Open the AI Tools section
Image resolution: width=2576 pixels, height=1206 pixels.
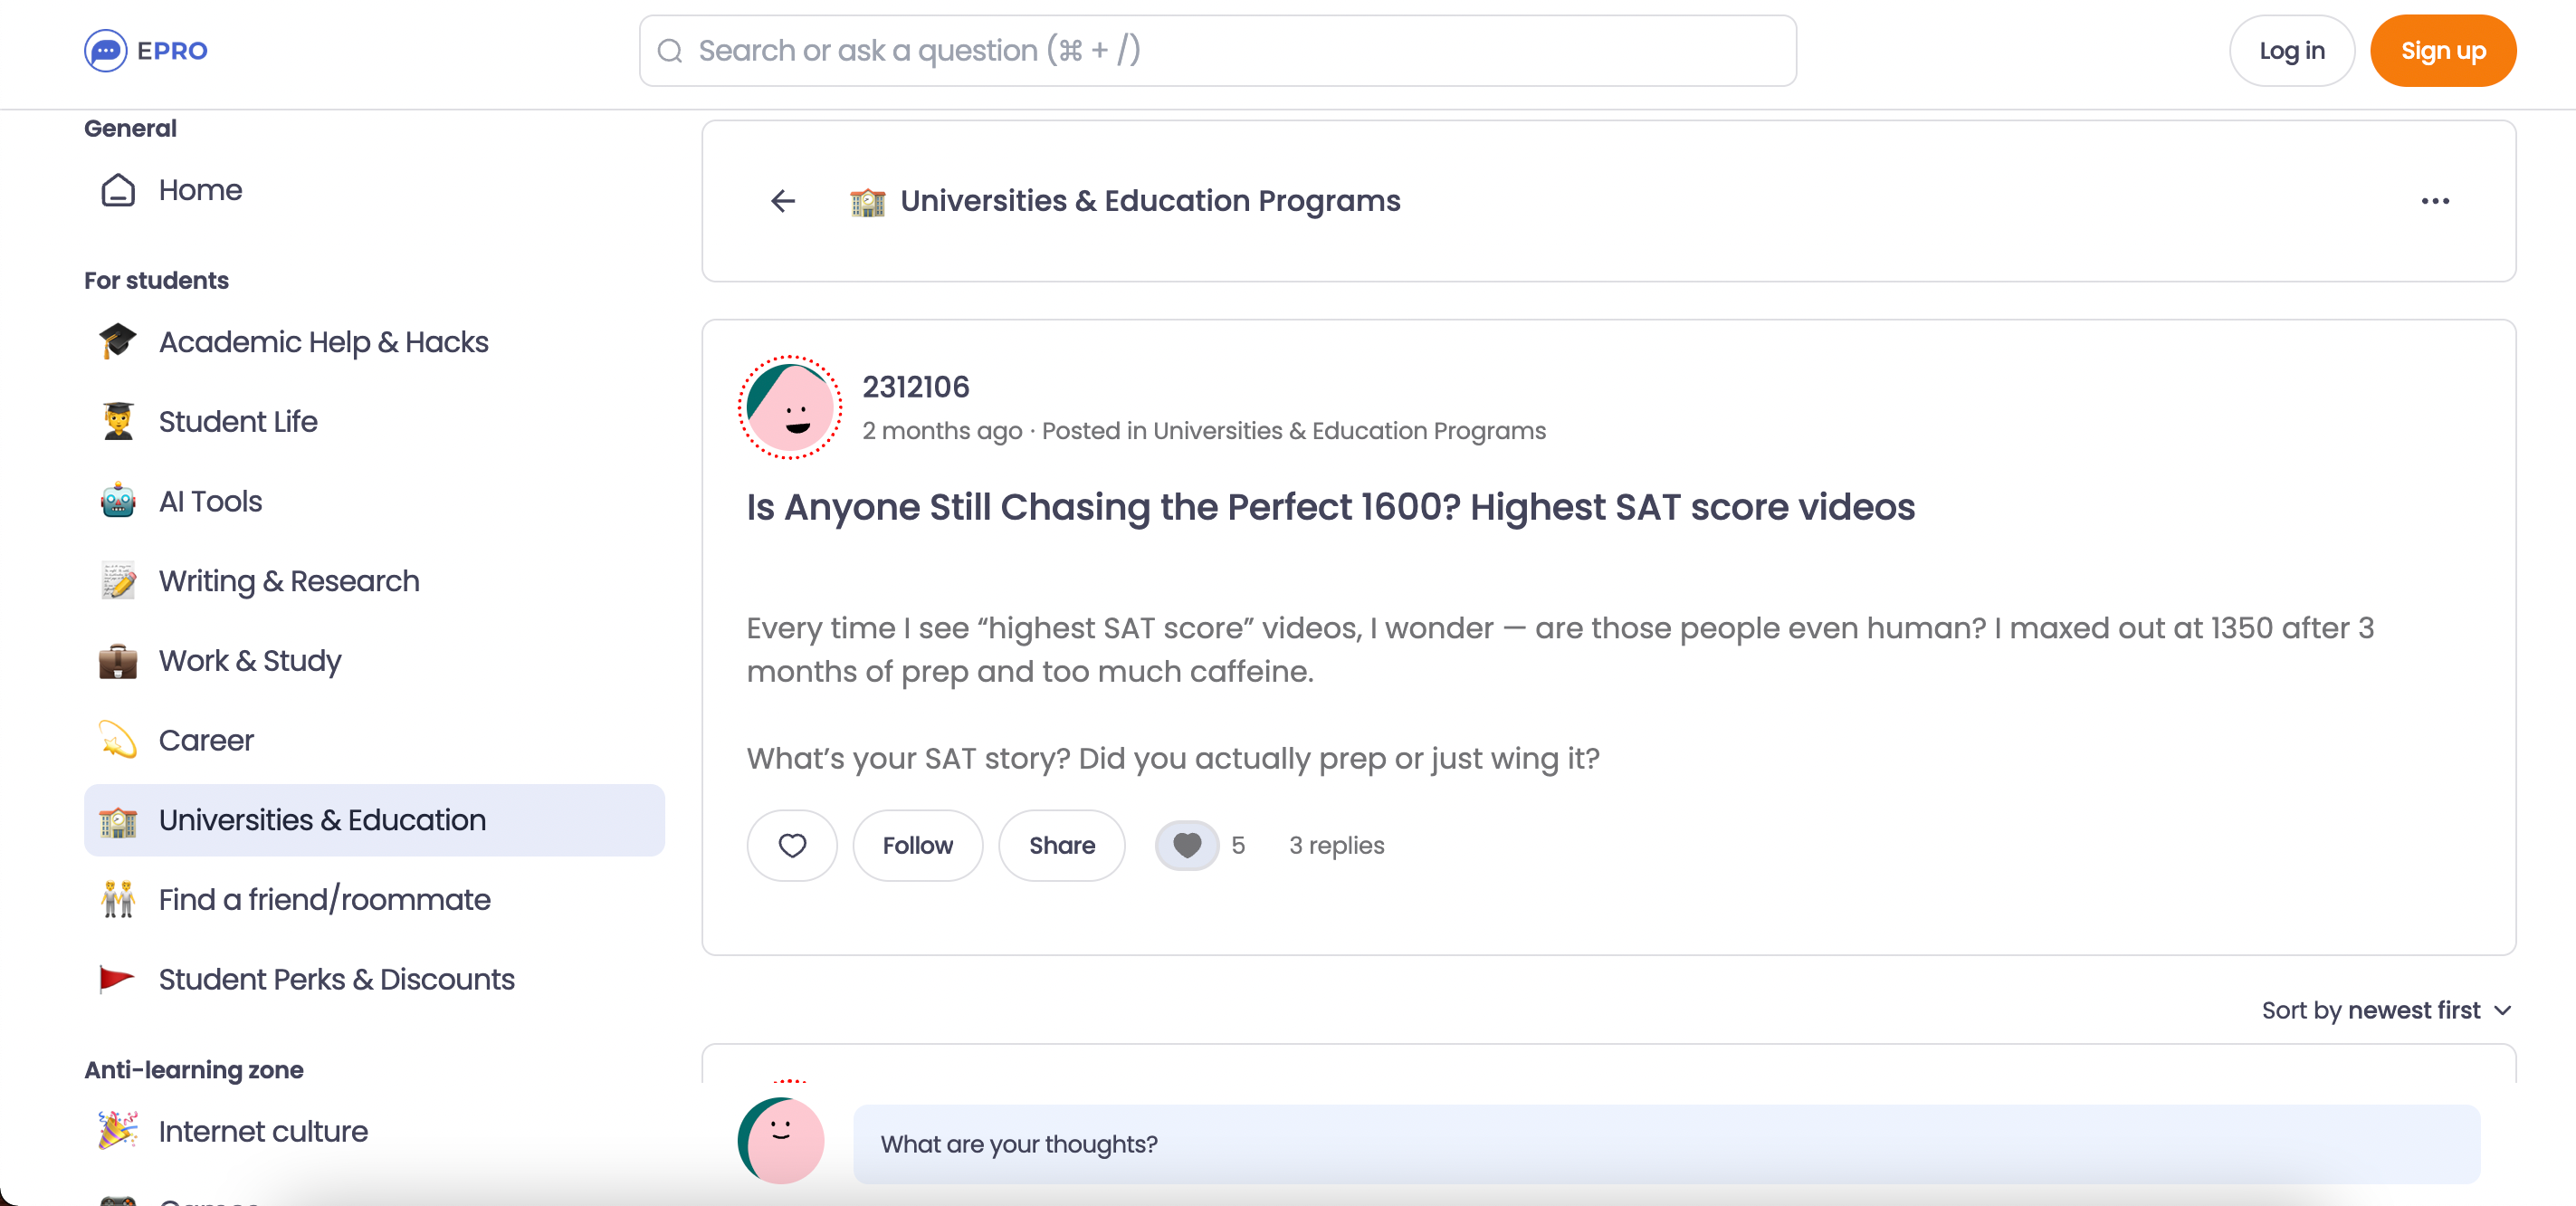click(210, 501)
